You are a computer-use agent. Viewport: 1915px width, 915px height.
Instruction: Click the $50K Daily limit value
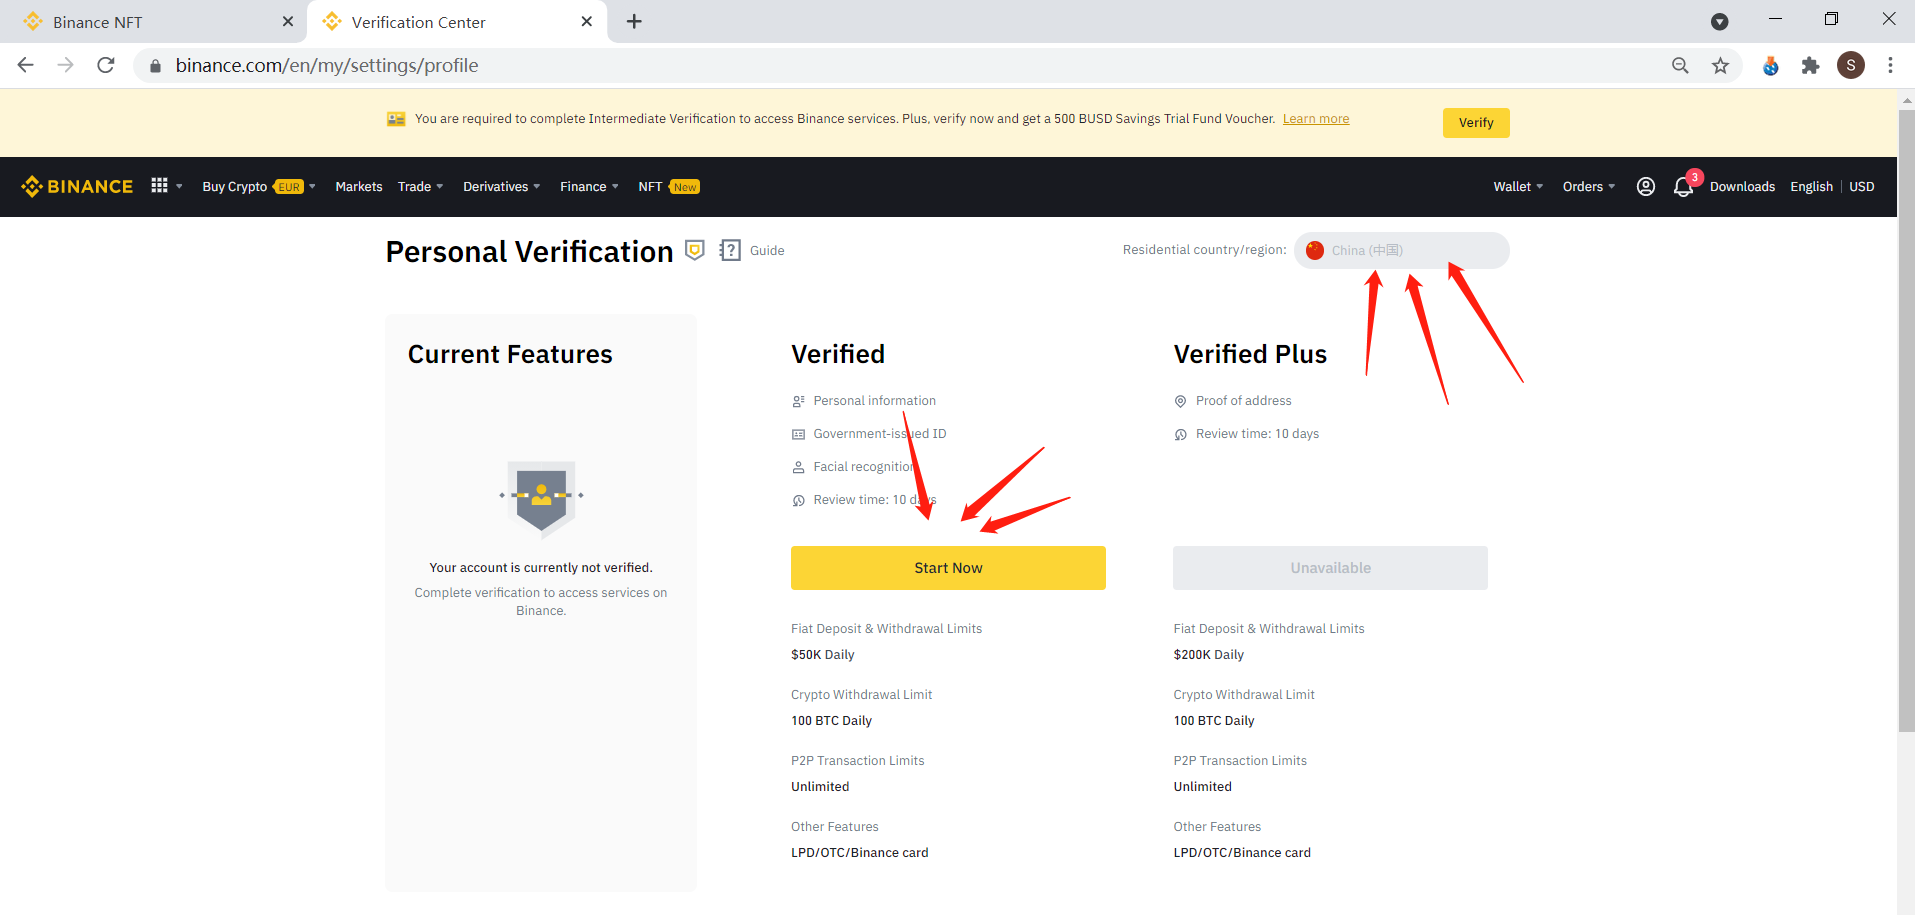(823, 655)
